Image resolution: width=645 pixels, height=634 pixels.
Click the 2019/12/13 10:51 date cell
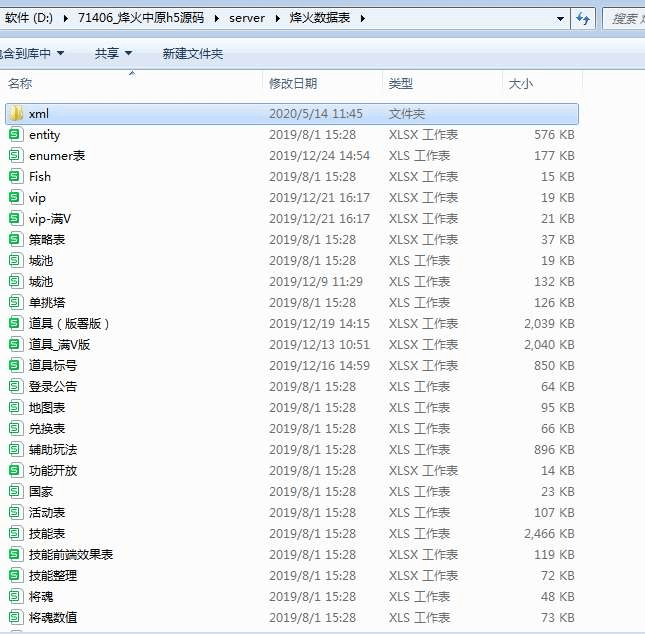[x=319, y=344]
